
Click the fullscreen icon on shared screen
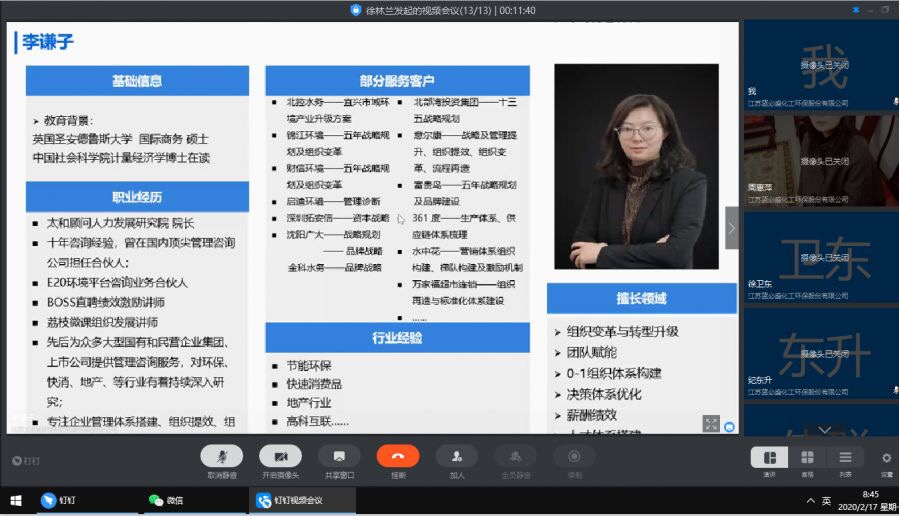click(x=711, y=424)
